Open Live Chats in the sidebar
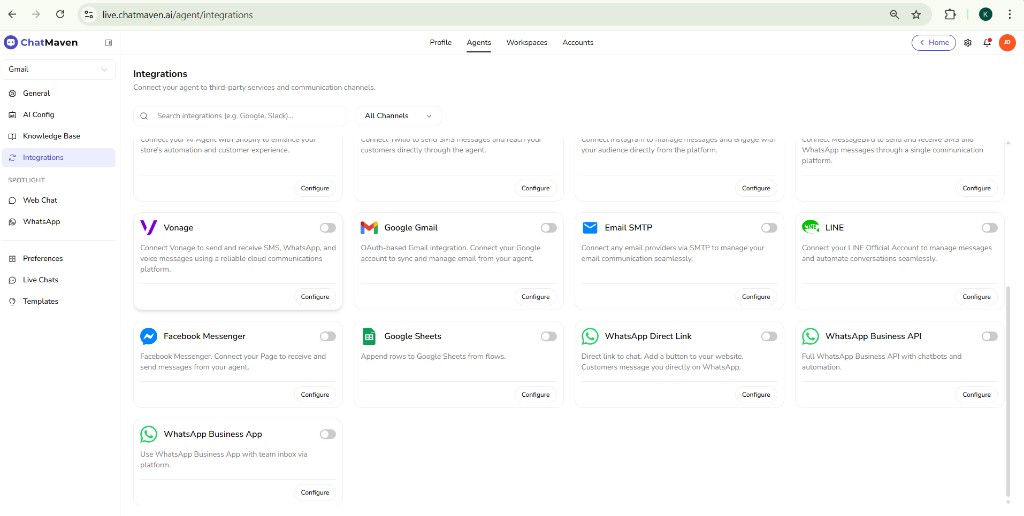The width and height of the screenshot is (1024, 516). tap(59, 280)
